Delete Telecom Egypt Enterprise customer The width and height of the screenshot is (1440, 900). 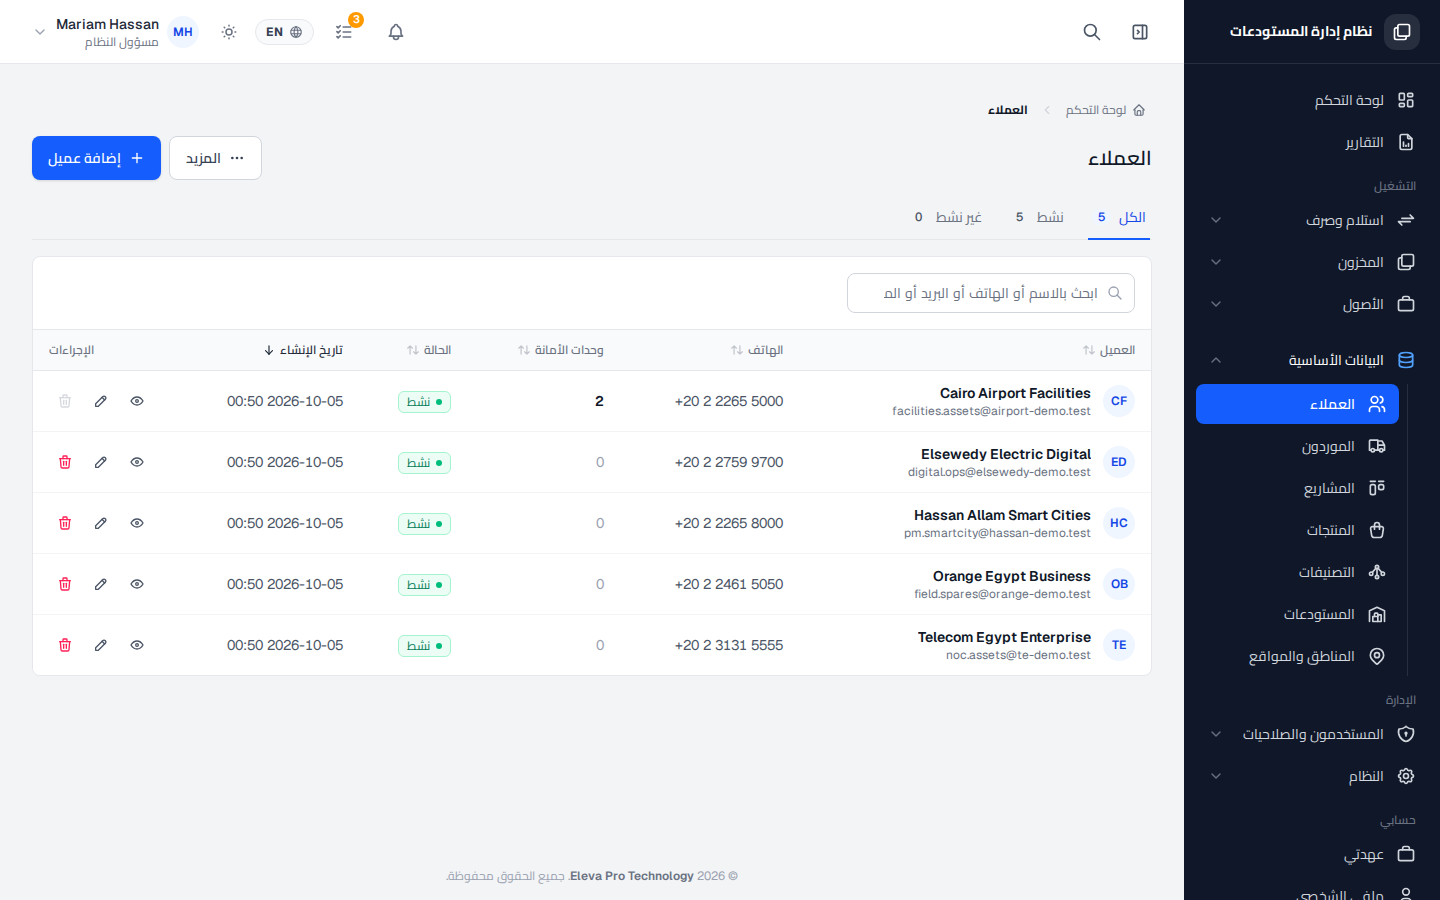pyautogui.click(x=65, y=645)
